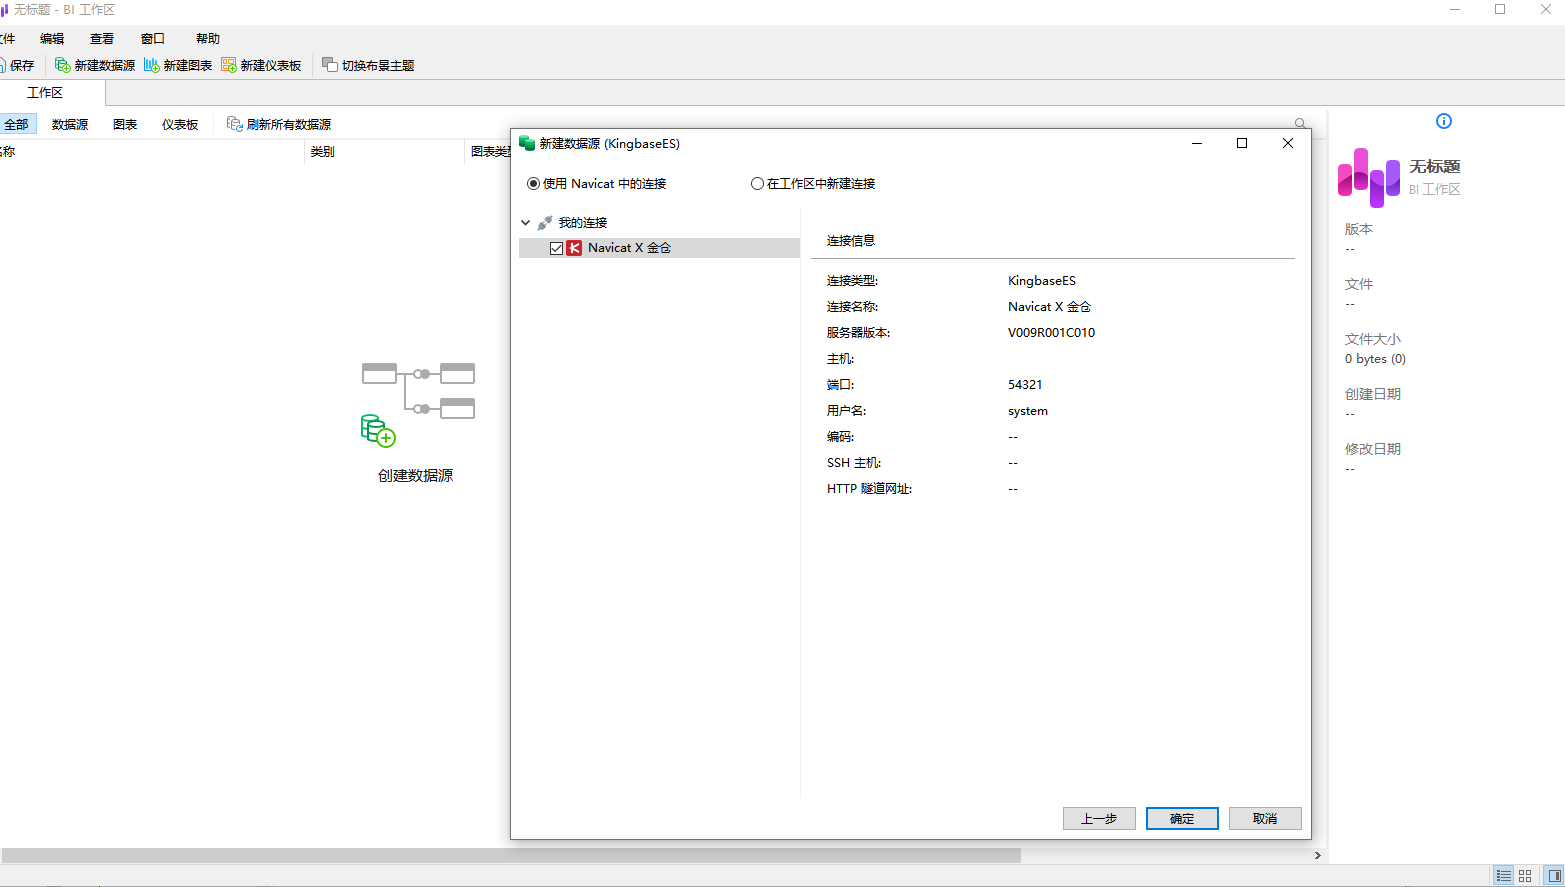Maximize the 新建数据源 dialog
Screen dimensions: 1565x887
pyautogui.click(x=1242, y=144)
